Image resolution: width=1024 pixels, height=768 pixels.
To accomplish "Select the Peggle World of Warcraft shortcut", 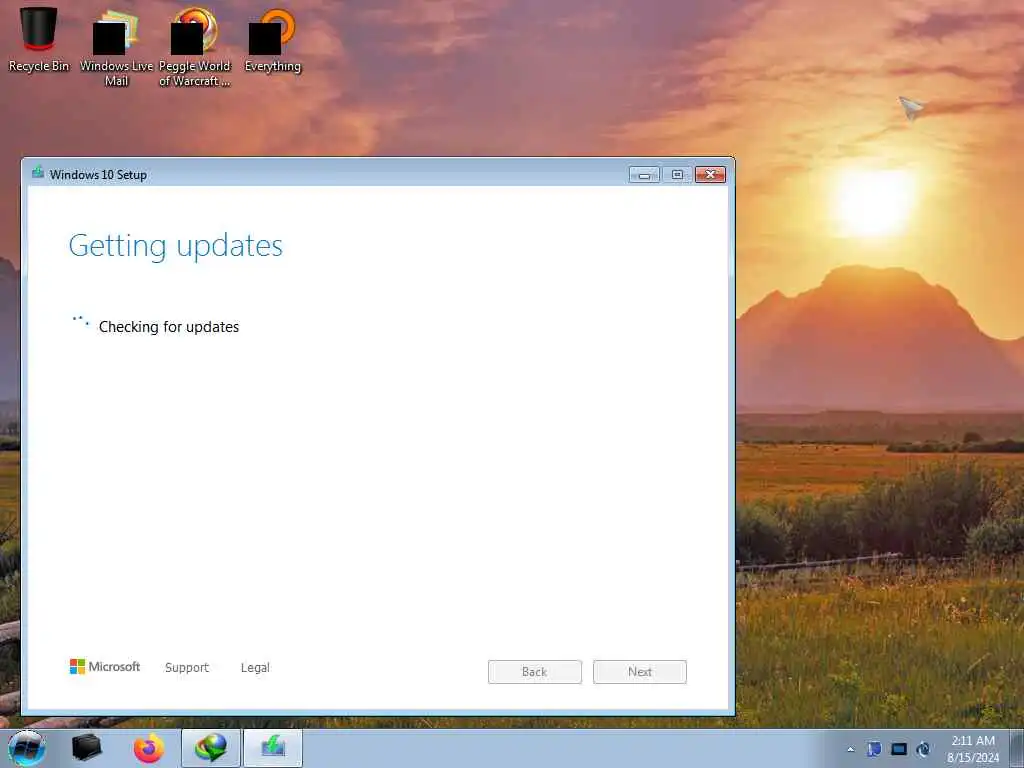I will click(194, 47).
